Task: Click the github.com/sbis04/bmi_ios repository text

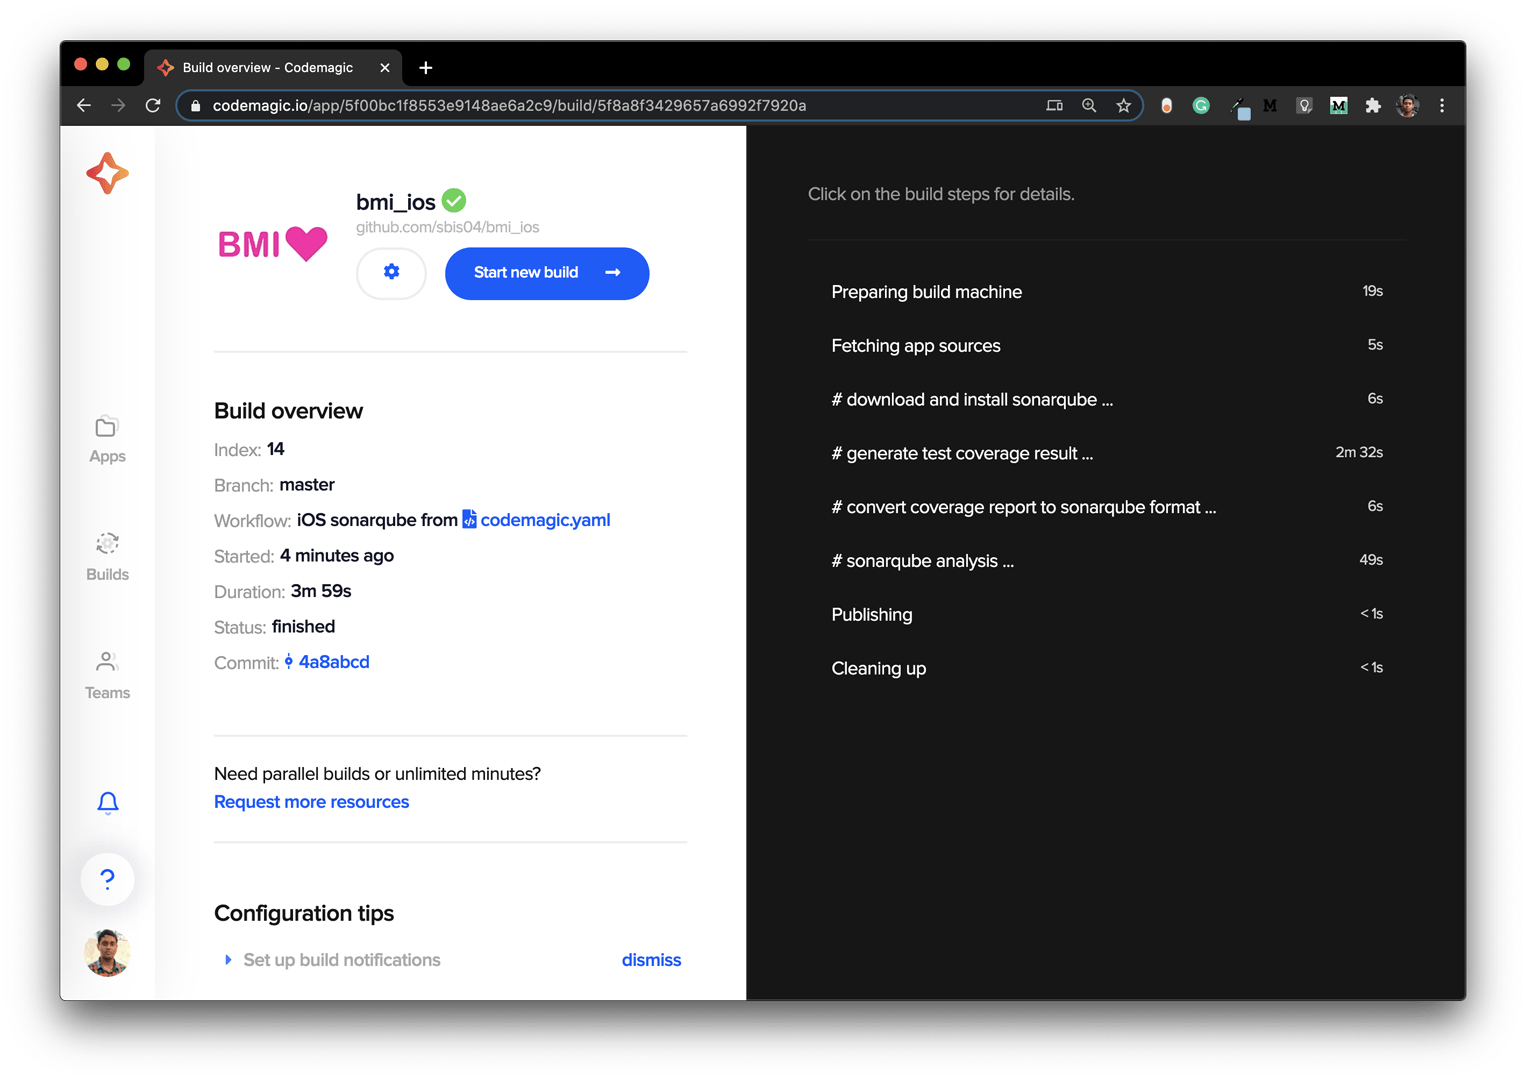Action: pos(447,227)
